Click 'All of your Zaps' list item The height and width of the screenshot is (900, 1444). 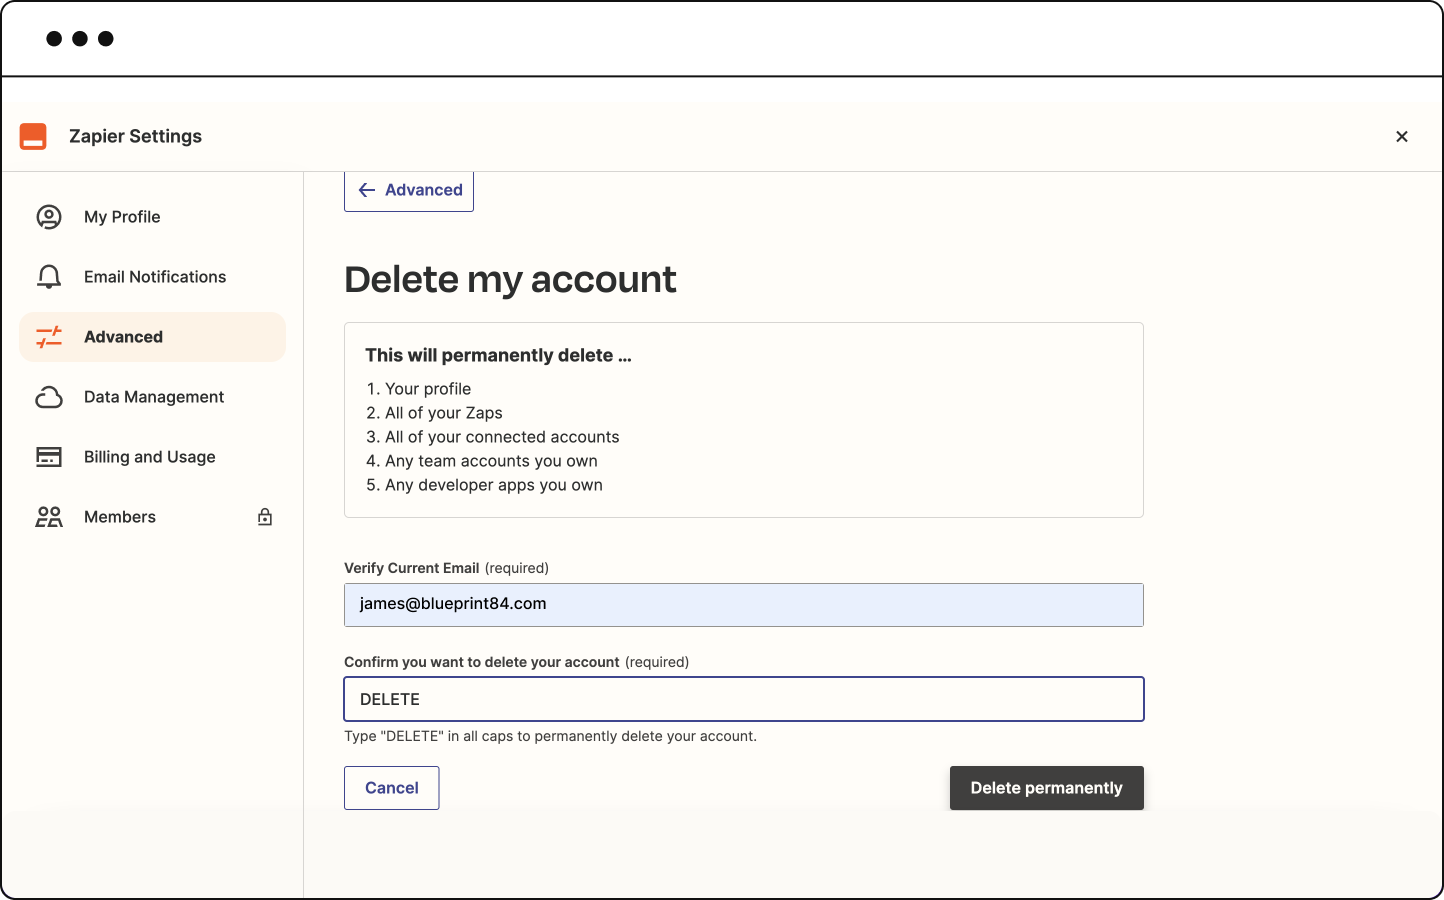(444, 413)
